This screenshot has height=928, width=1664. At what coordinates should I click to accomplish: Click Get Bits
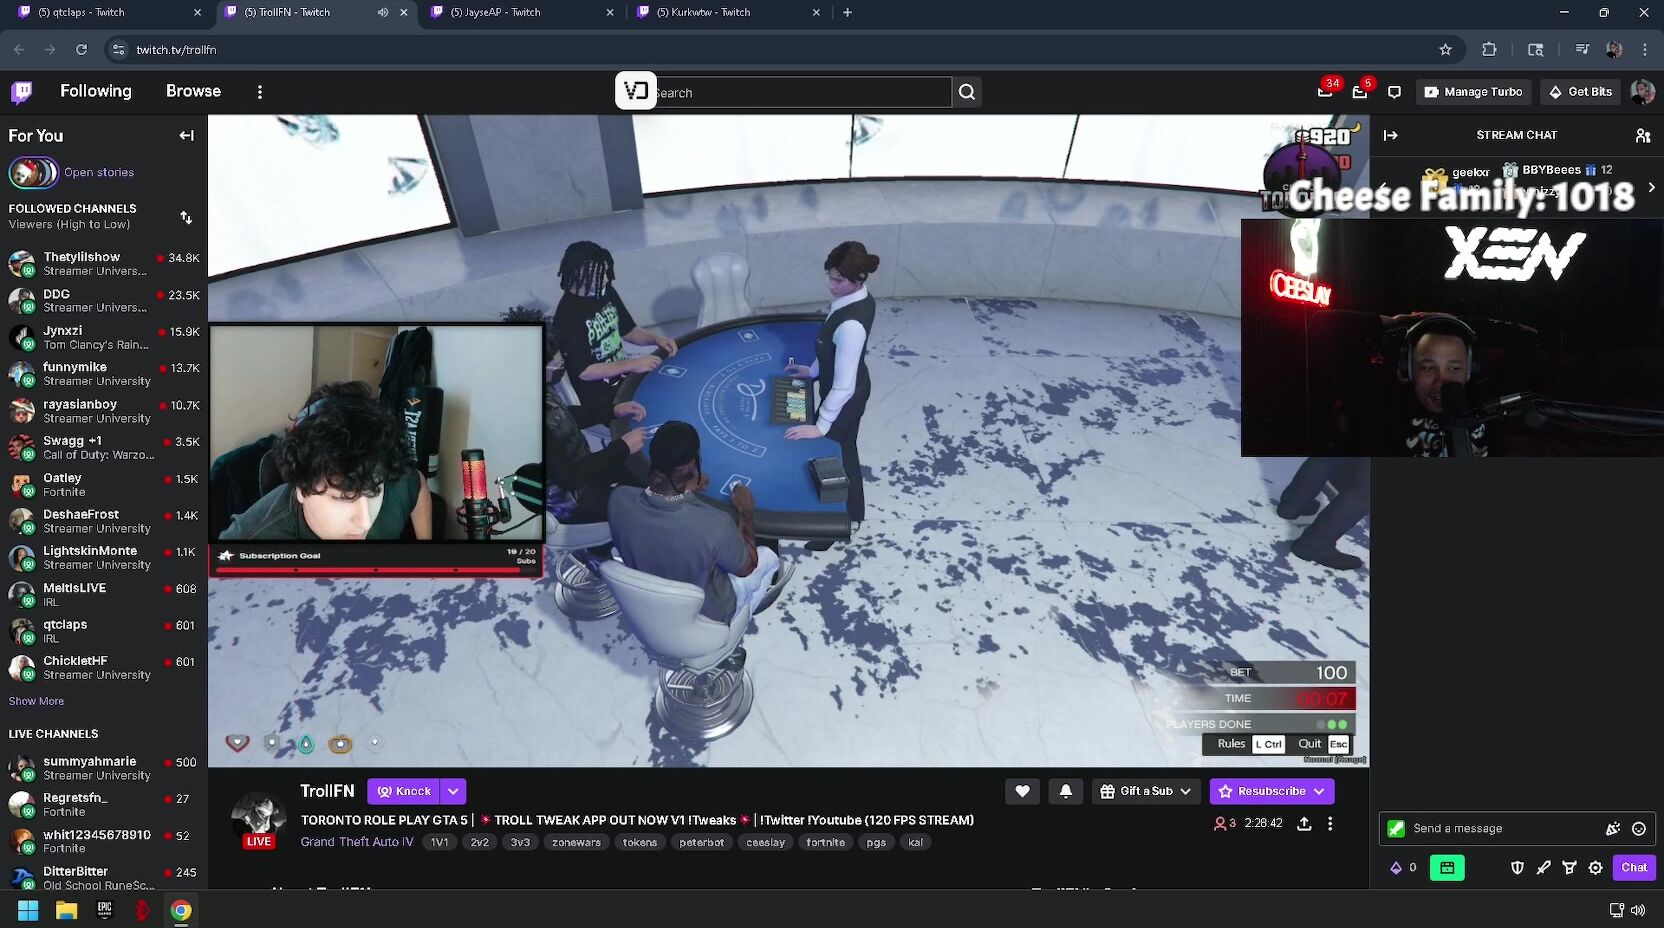[1580, 92]
